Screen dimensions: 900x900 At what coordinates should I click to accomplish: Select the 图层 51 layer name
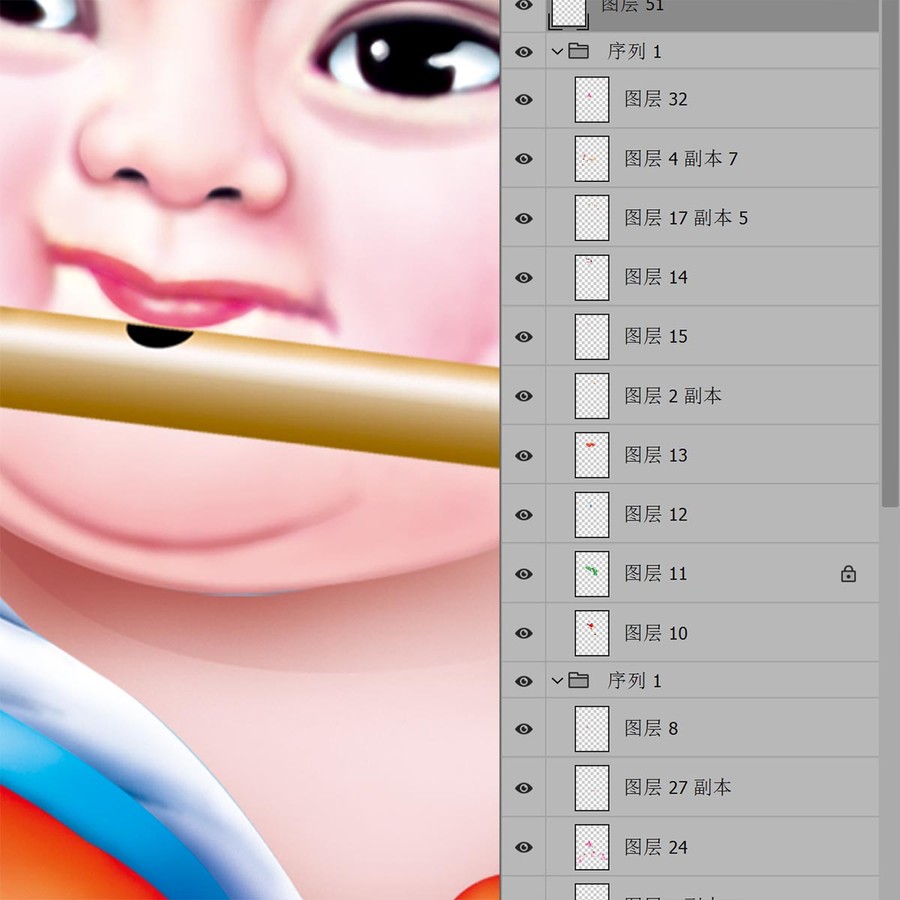633,6
